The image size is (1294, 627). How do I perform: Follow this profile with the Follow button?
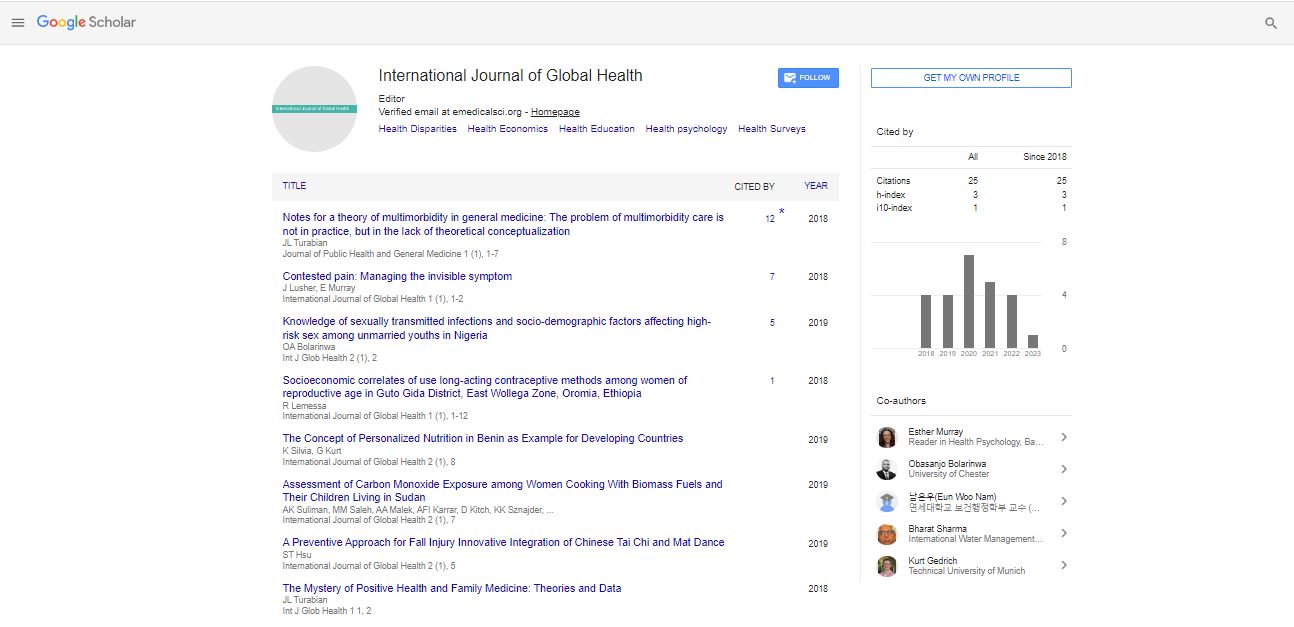coord(808,78)
